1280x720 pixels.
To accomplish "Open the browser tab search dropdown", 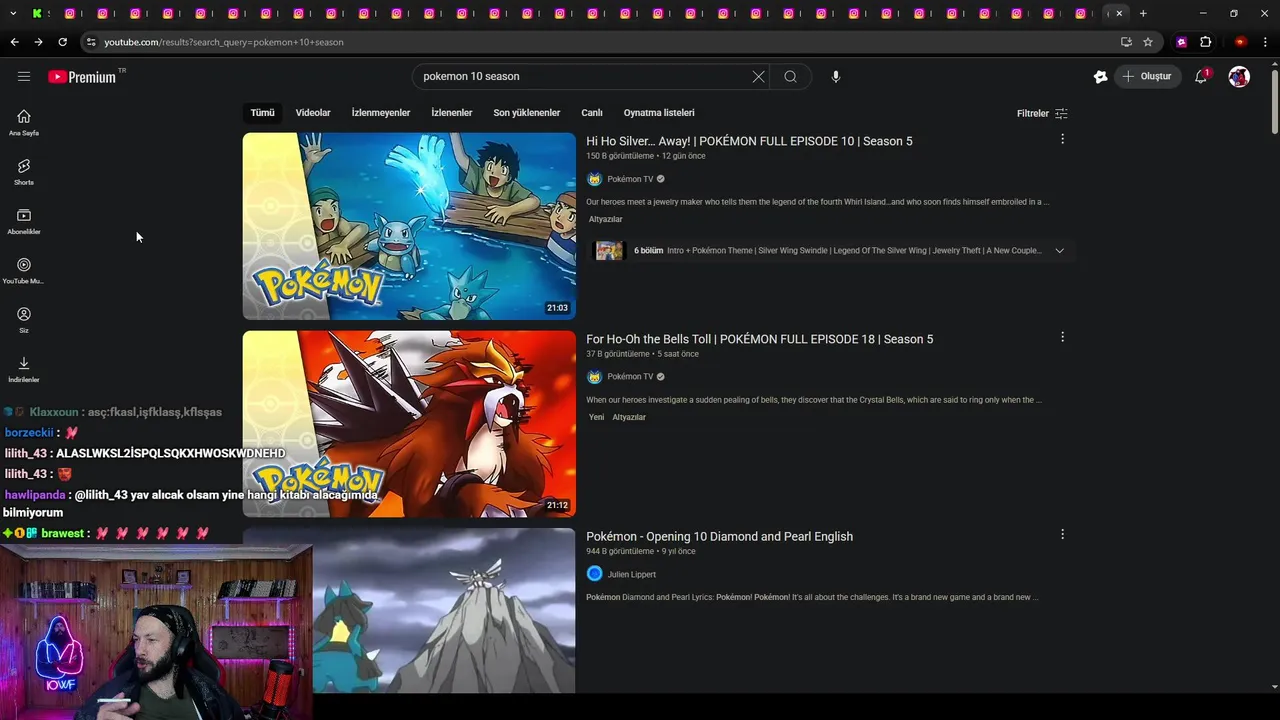I will tap(13, 13).
